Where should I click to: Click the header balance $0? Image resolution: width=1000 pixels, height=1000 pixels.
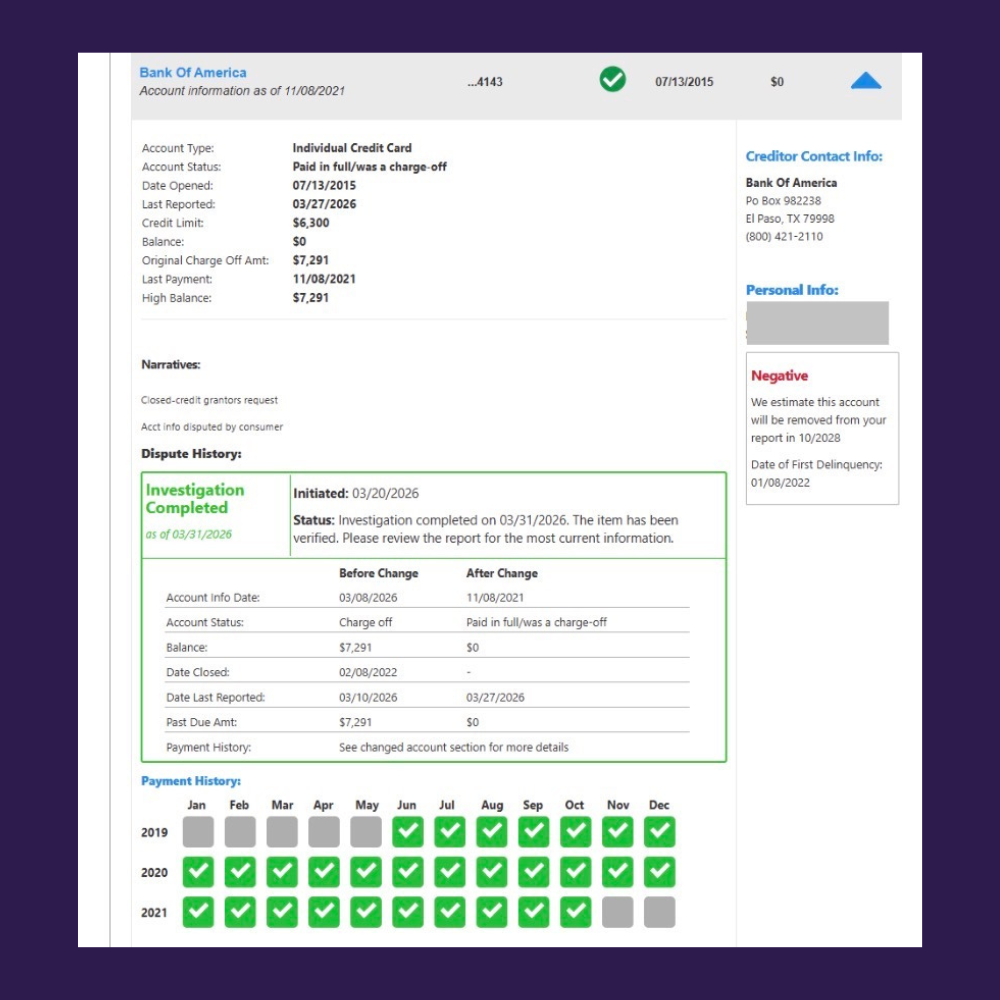[777, 82]
